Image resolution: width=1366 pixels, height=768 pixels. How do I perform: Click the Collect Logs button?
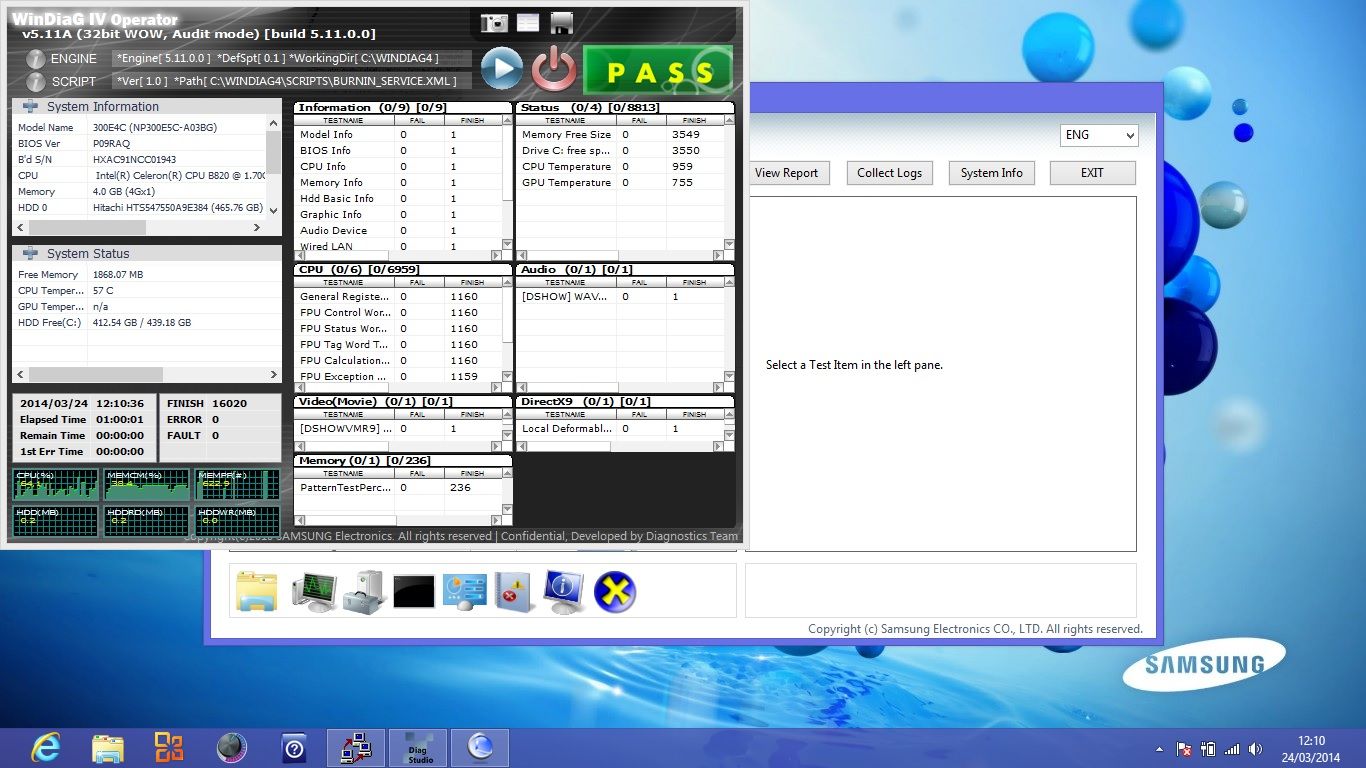pyautogui.click(x=889, y=173)
